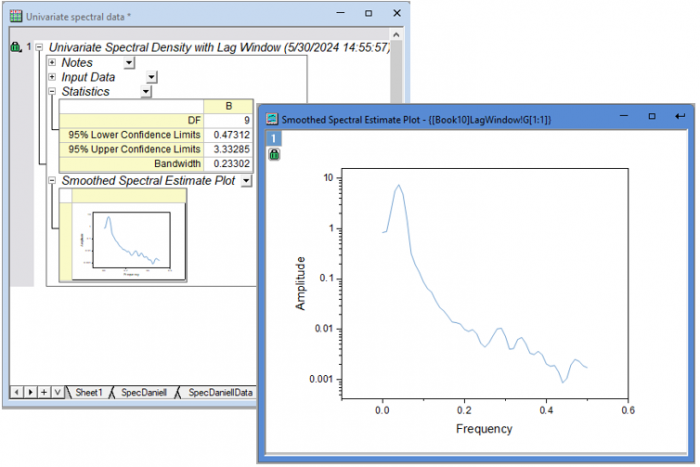Open Smoothed Spectral Estimate Plot dropdown menu
The image size is (700, 467).
click(246, 181)
